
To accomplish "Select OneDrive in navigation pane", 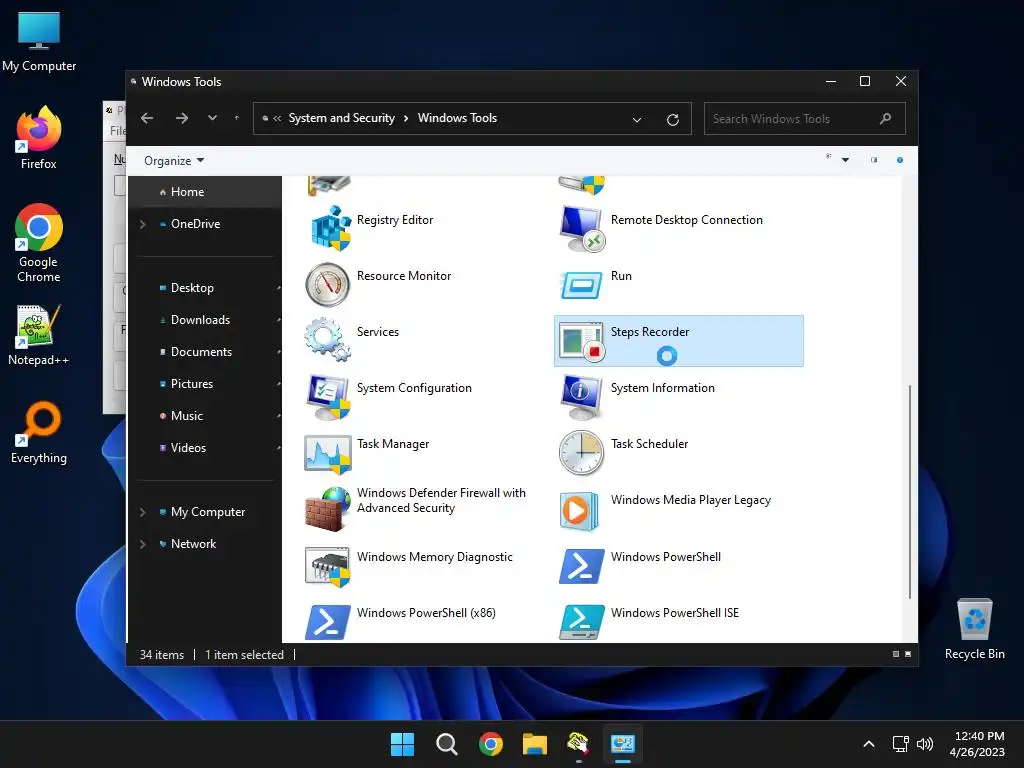I will point(195,224).
